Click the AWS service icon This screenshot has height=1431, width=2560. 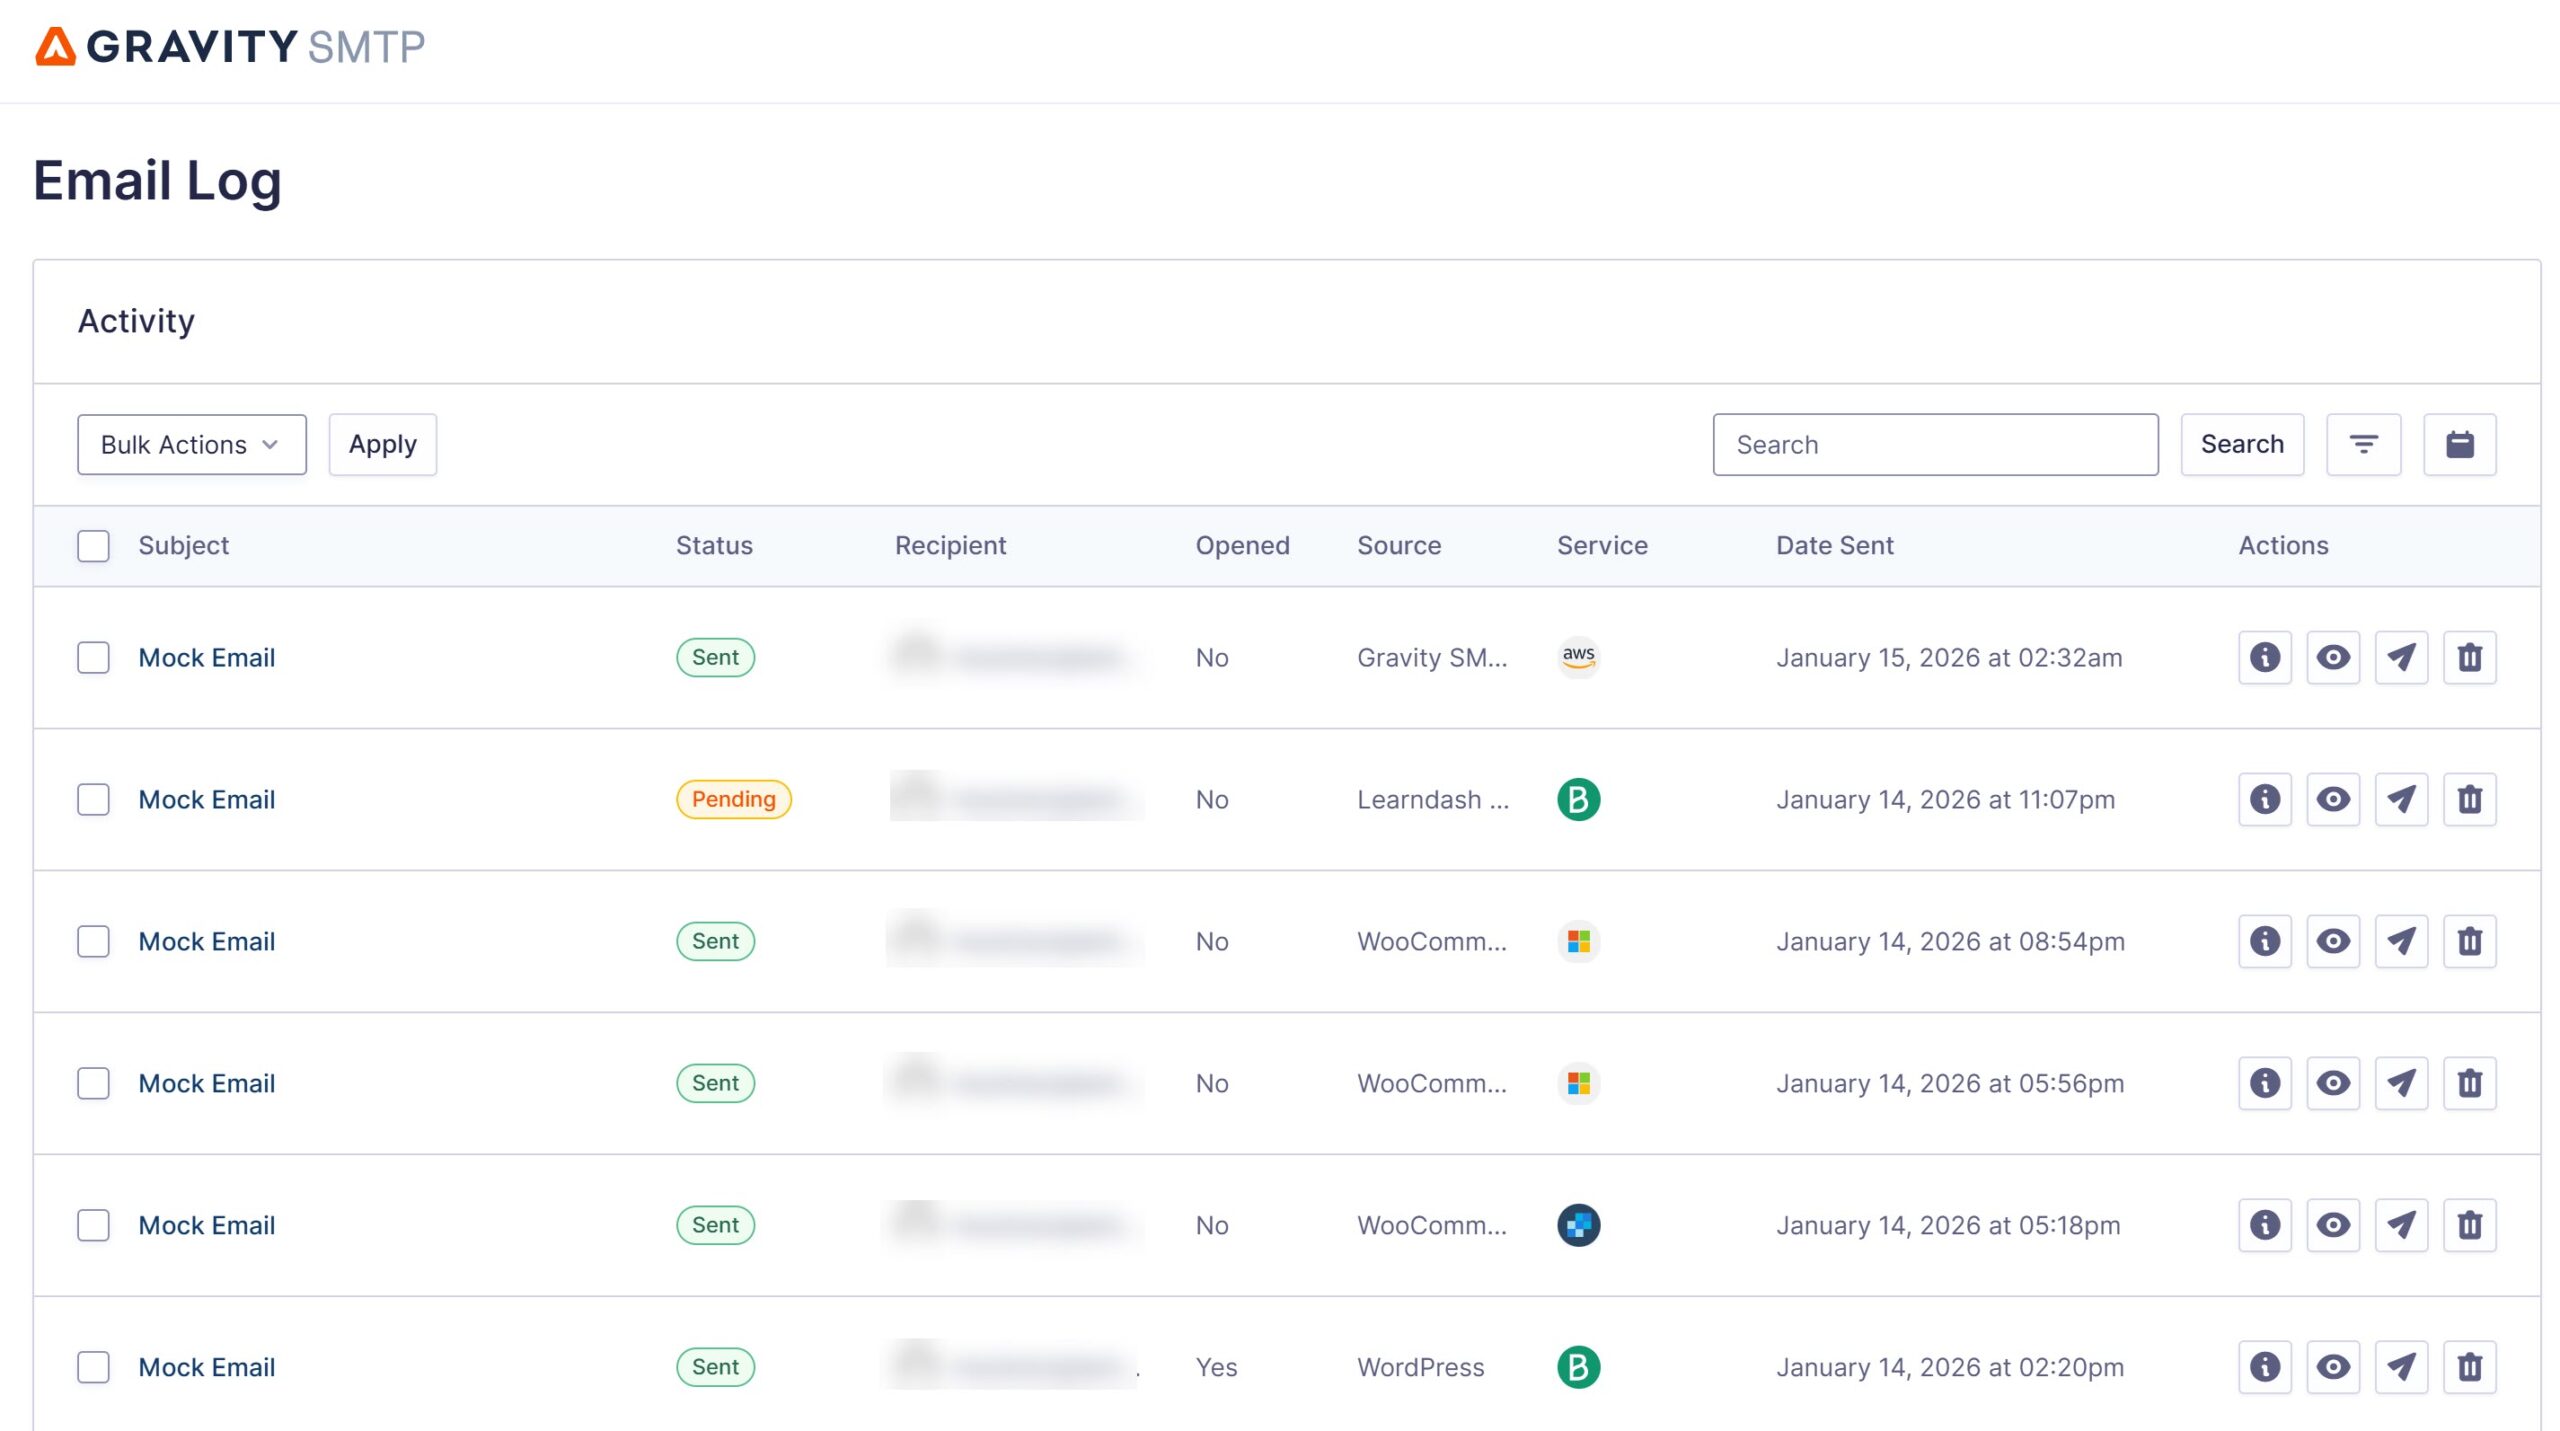pyautogui.click(x=1578, y=657)
